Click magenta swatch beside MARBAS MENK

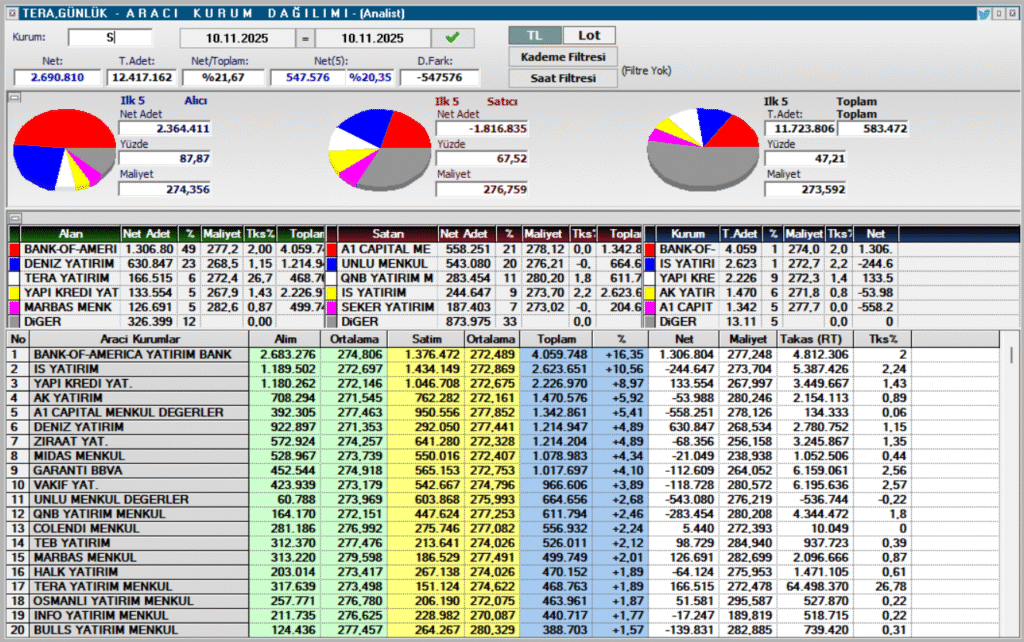pyautogui.click(x=14, y=307)
